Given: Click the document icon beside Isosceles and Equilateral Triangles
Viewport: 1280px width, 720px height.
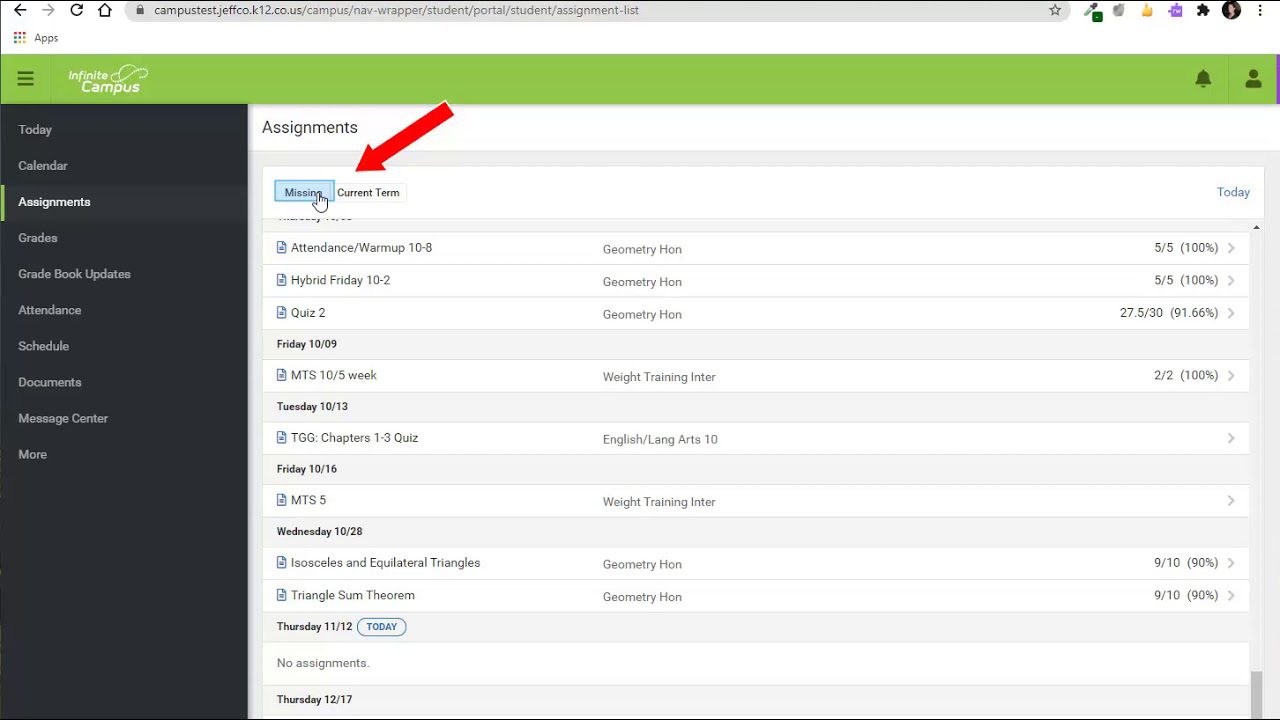Looking at the screenshot, I should tap(282, 563).
